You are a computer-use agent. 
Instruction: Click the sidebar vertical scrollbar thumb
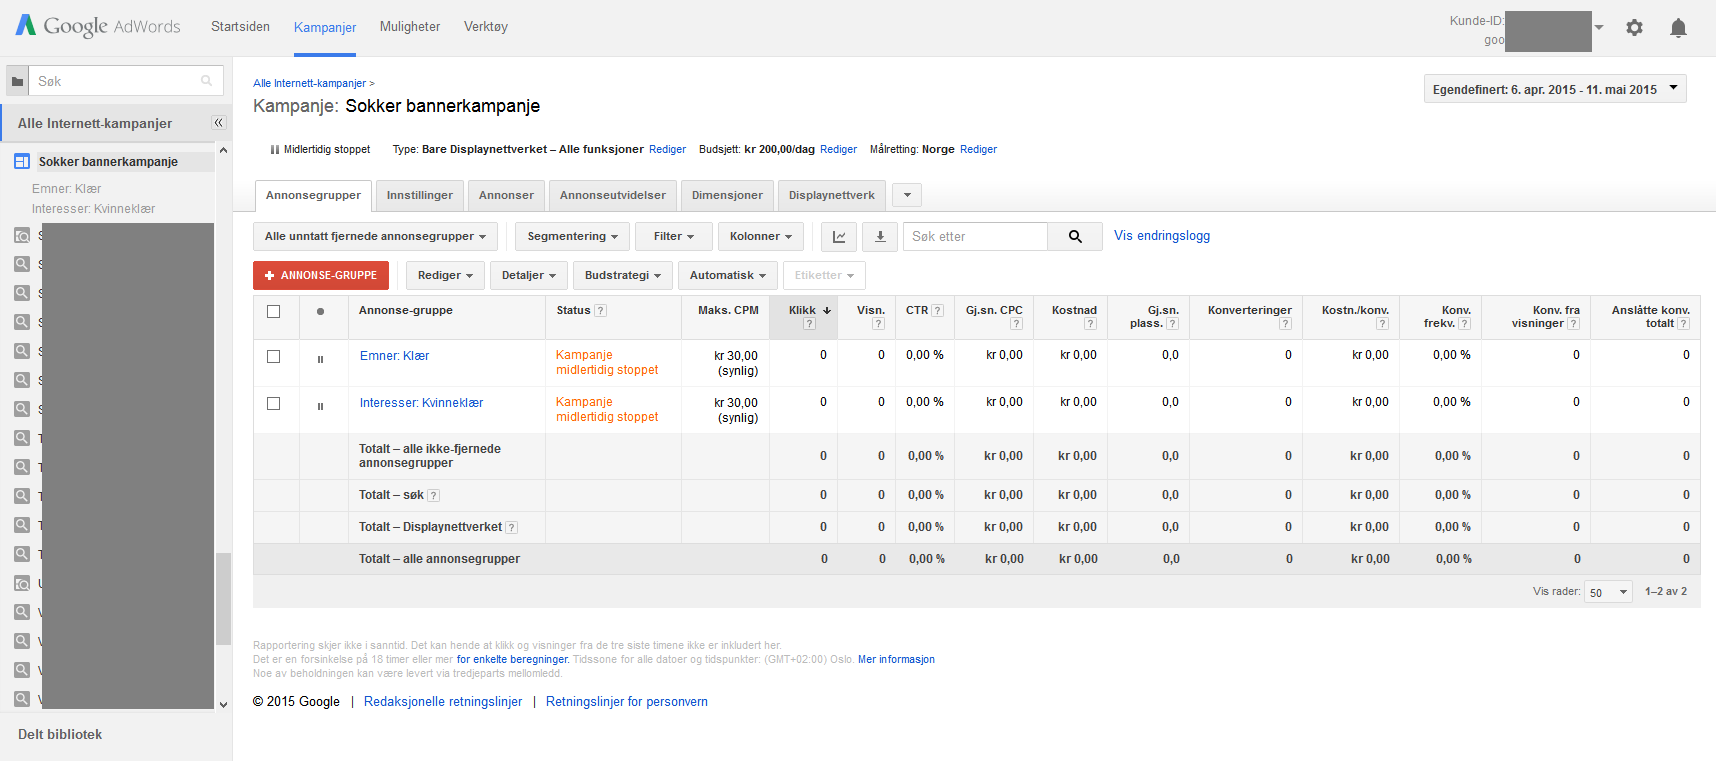point(223,598)
